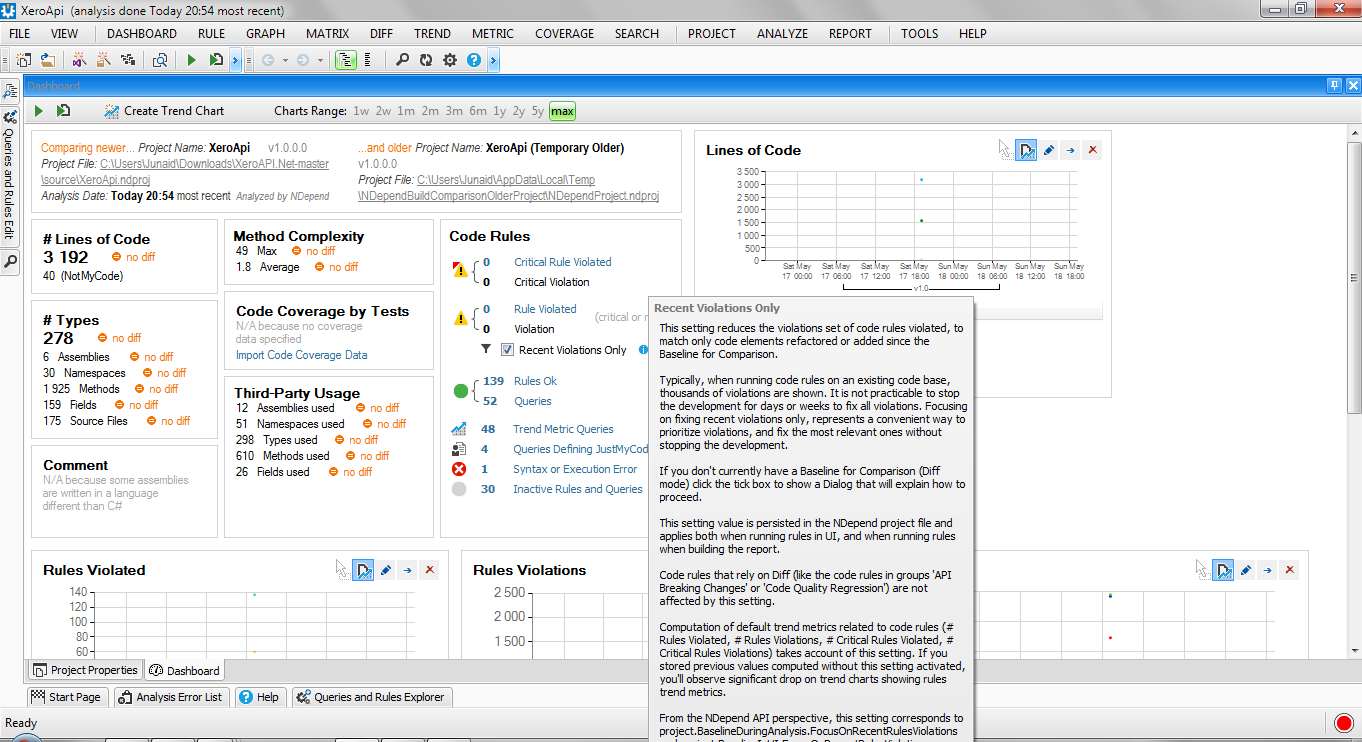Expand first toolbar overflow chevron
1362x742 pixels.
tap(236, 60)
